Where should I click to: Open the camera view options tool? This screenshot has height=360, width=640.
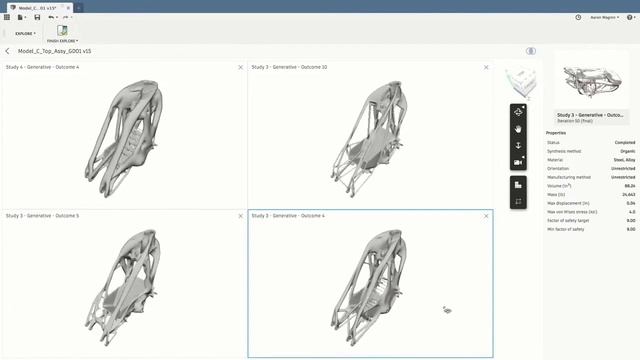coord(518,162)
